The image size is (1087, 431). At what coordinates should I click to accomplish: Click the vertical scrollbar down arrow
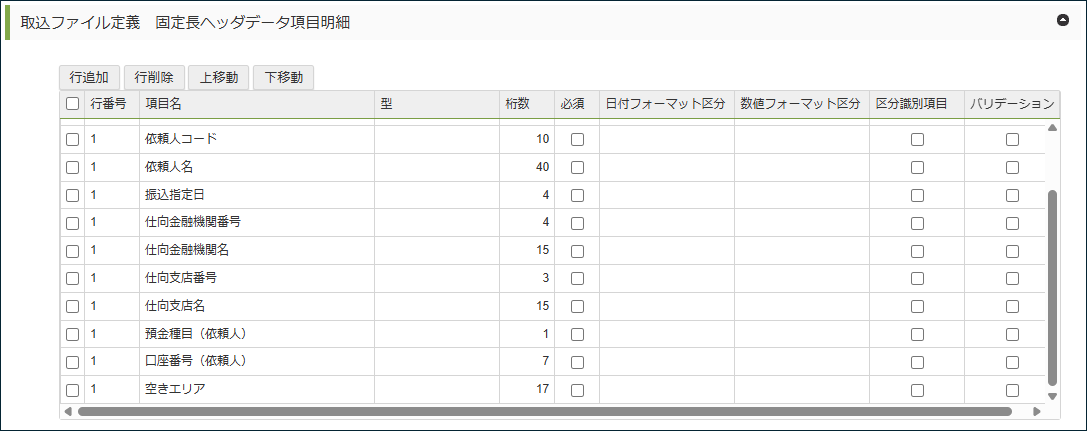pos(1051,396)
